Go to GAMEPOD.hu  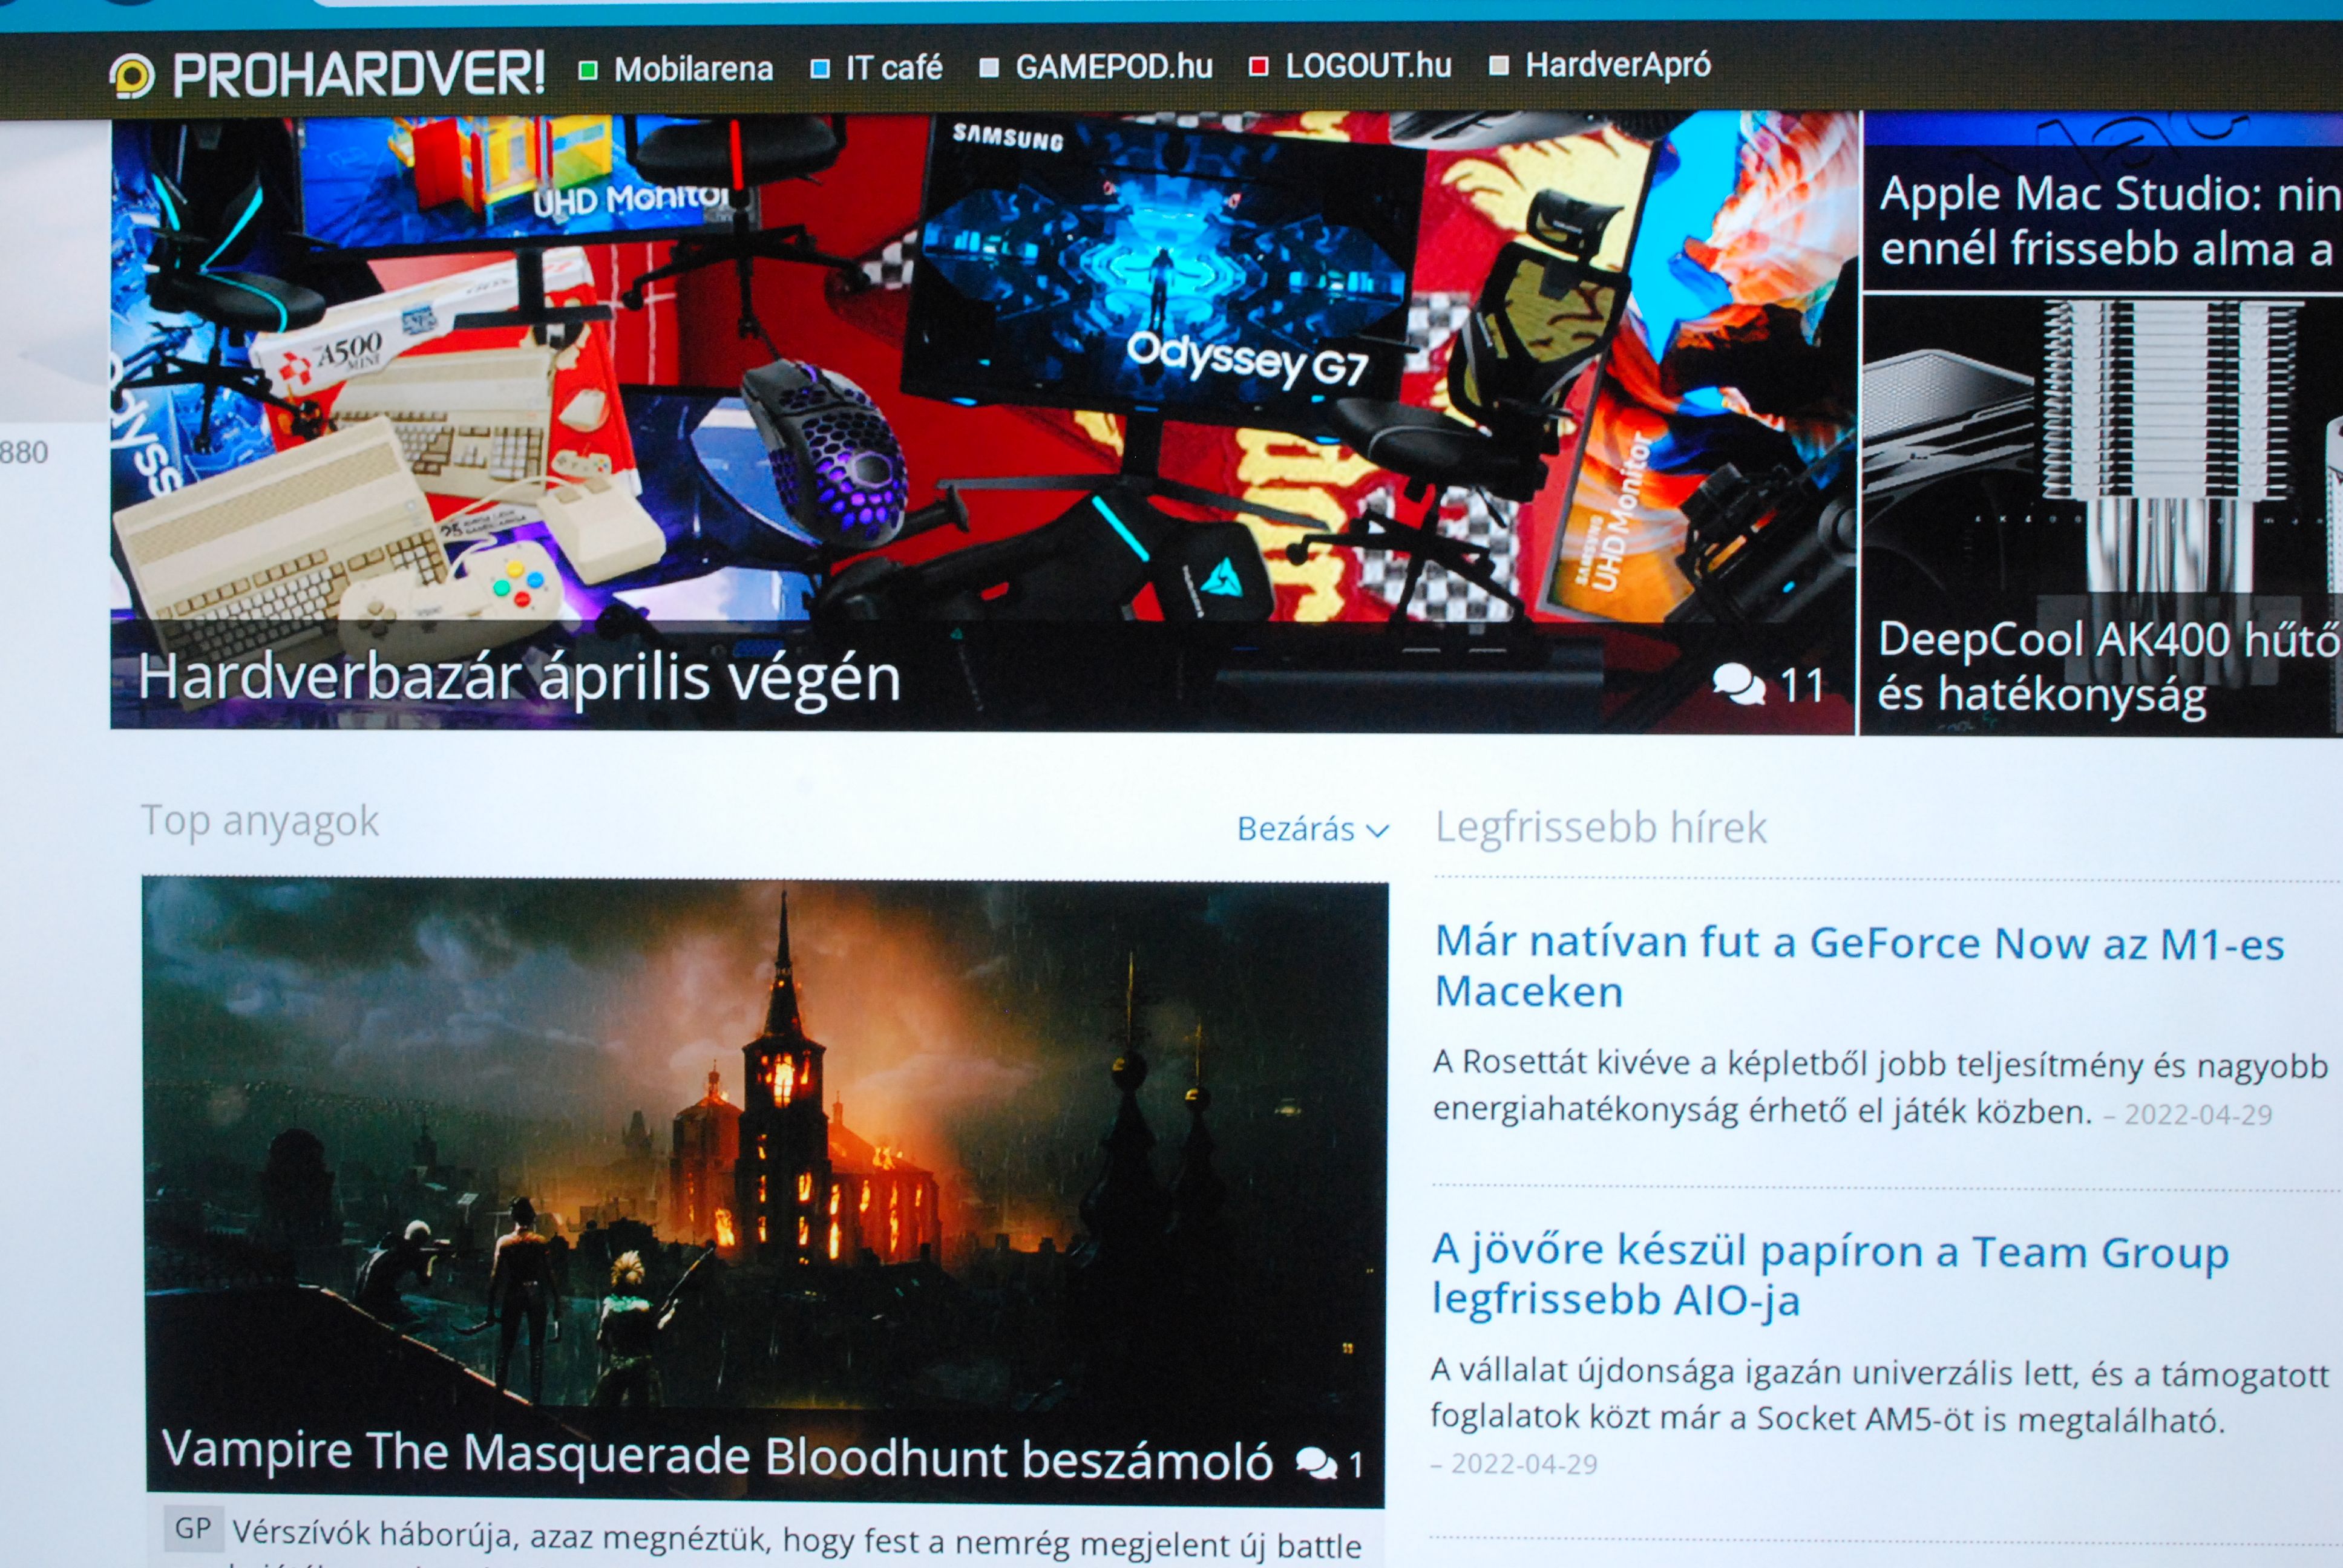1096,67
